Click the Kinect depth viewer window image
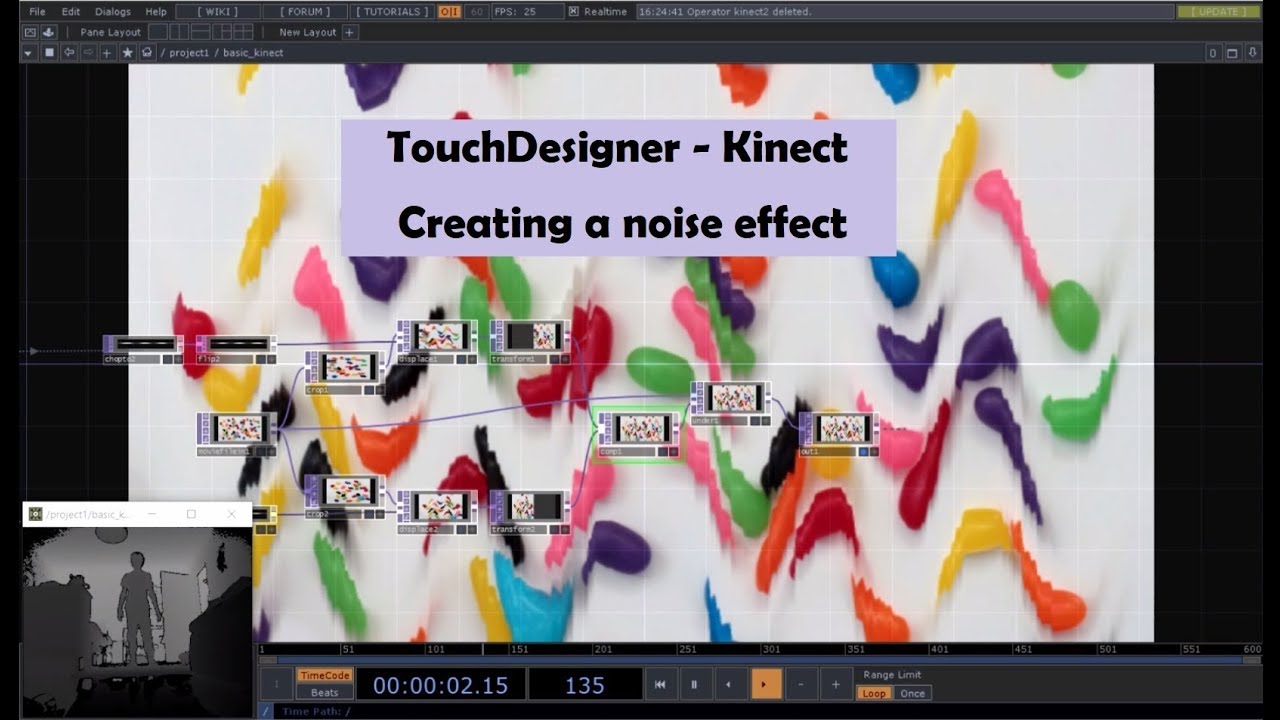Screen dimensions: 1280x720 tap(137, 620)
